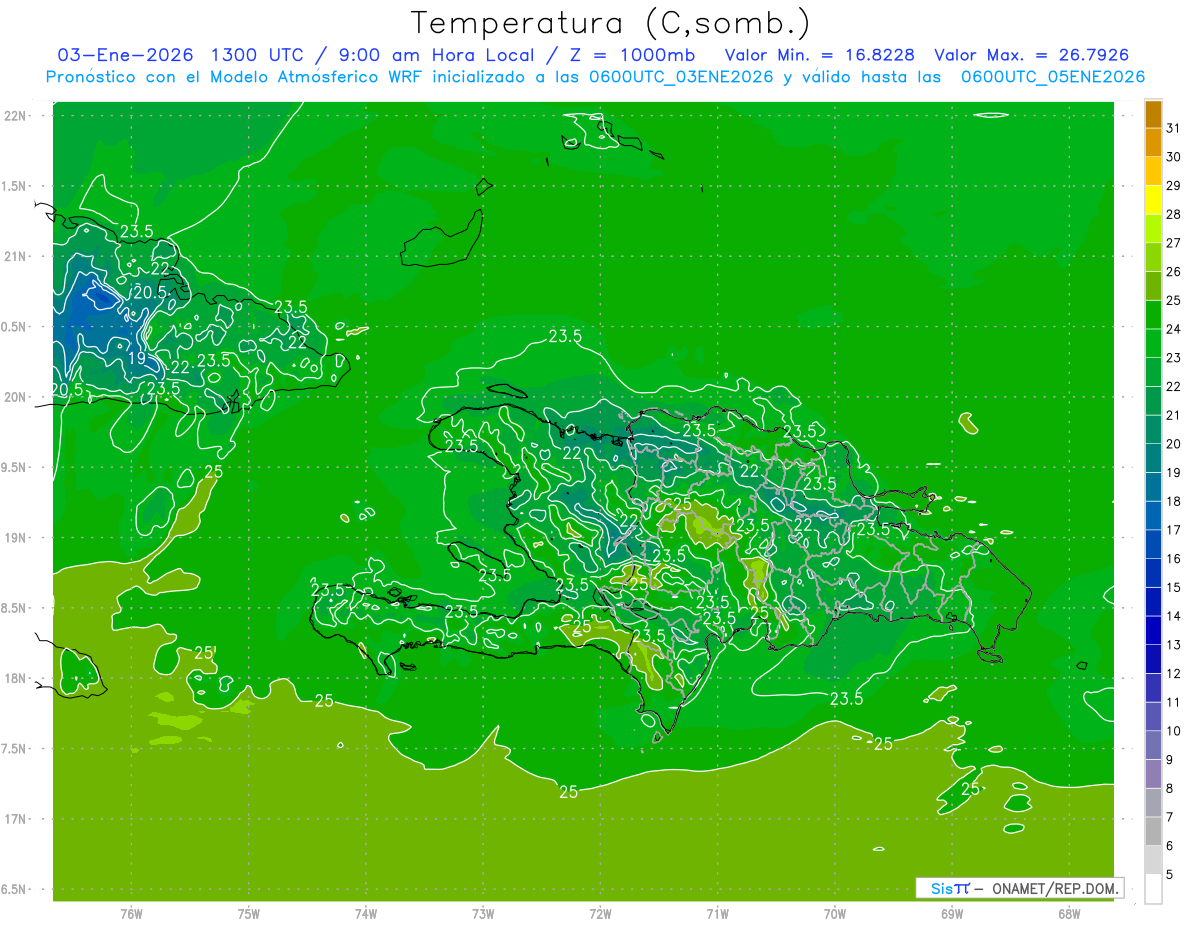Image resolution: width=1200 pixels, height=927 pixels.
Task: Pick the yellow colorbar band between 28 and 29
Action: point(1153,200)
